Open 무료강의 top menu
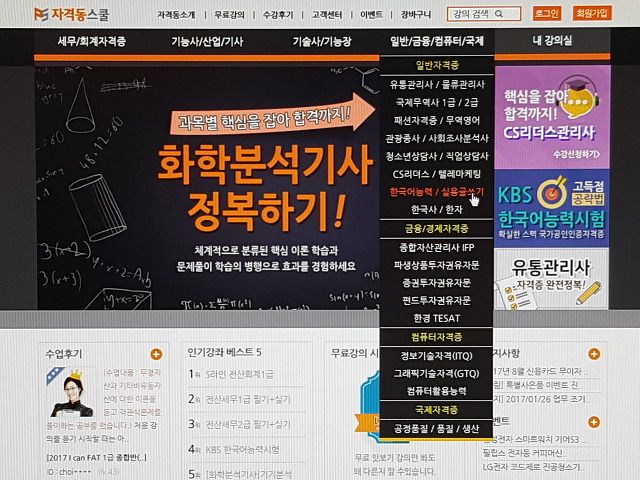The height and width of the screenshot is (480, 640). pos(229,15)
